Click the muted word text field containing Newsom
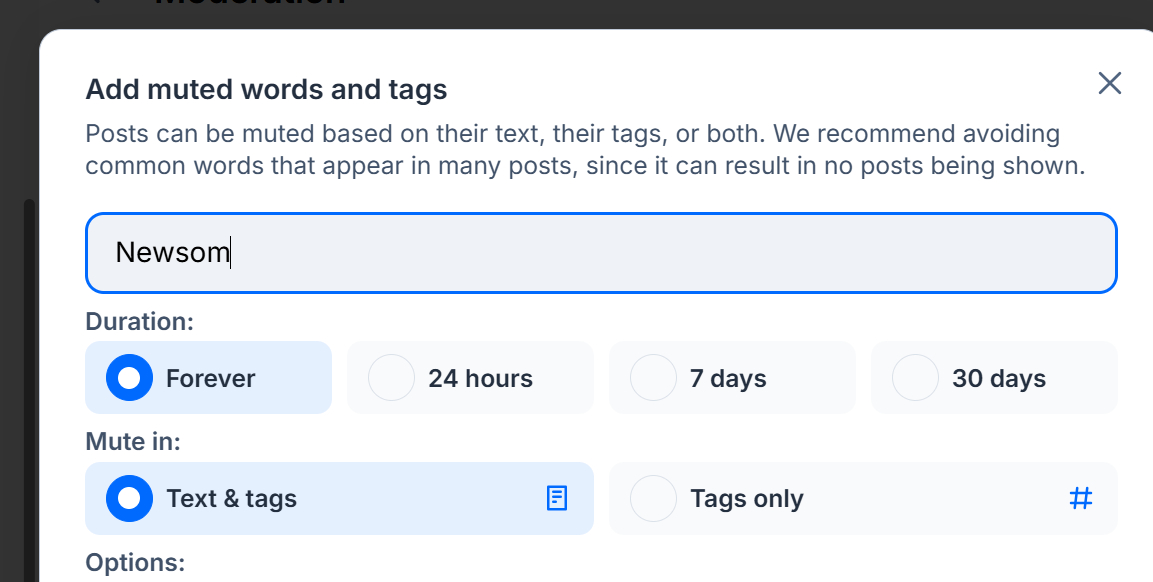The height and width of the screenshot is (582, 1153). pyautogui.click(x=600, y=253)
